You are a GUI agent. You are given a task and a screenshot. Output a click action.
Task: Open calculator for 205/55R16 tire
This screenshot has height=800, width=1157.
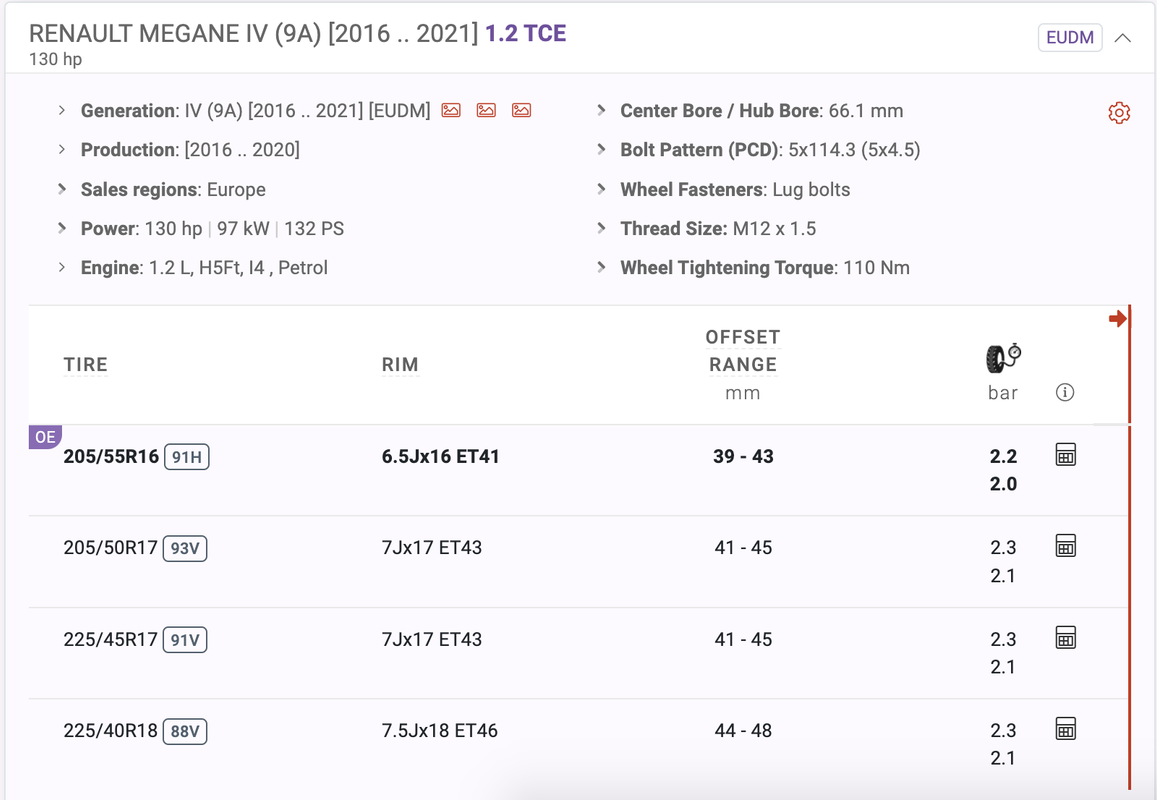1066,455
